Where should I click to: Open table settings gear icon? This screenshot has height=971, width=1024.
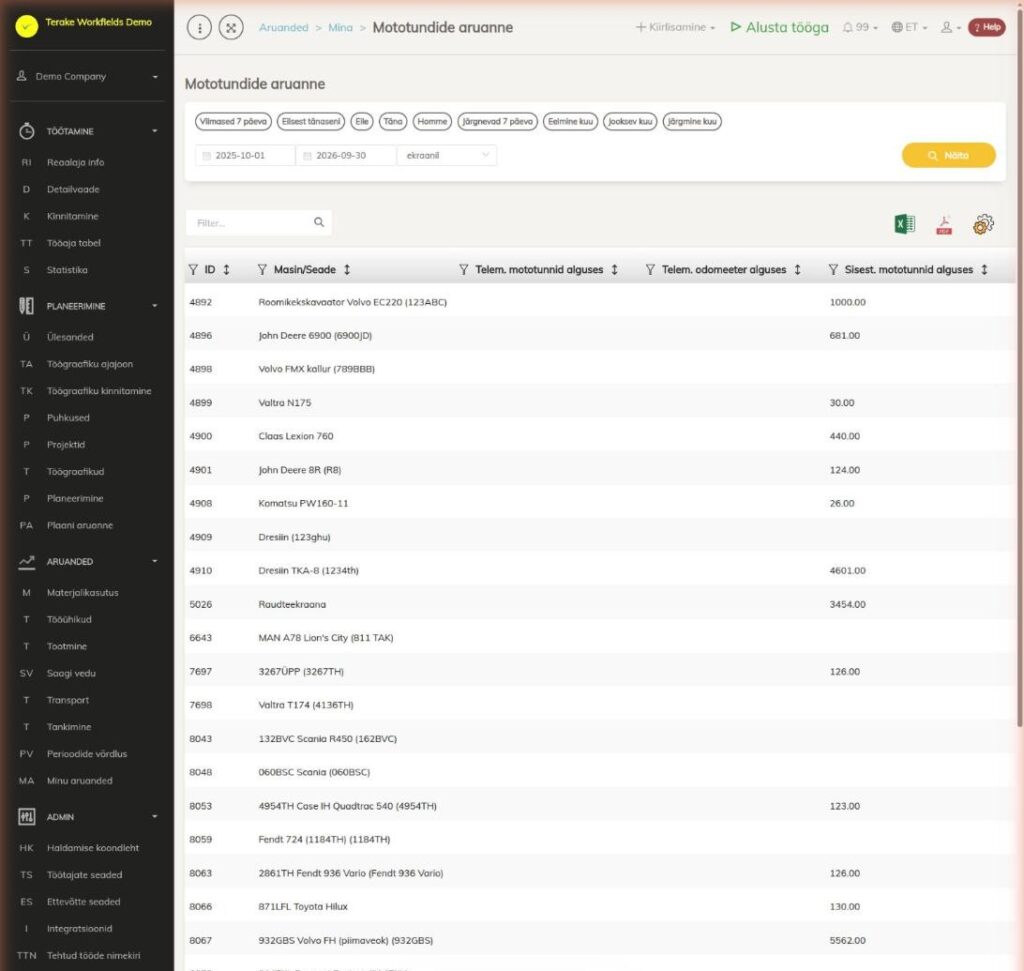(983, 224)
